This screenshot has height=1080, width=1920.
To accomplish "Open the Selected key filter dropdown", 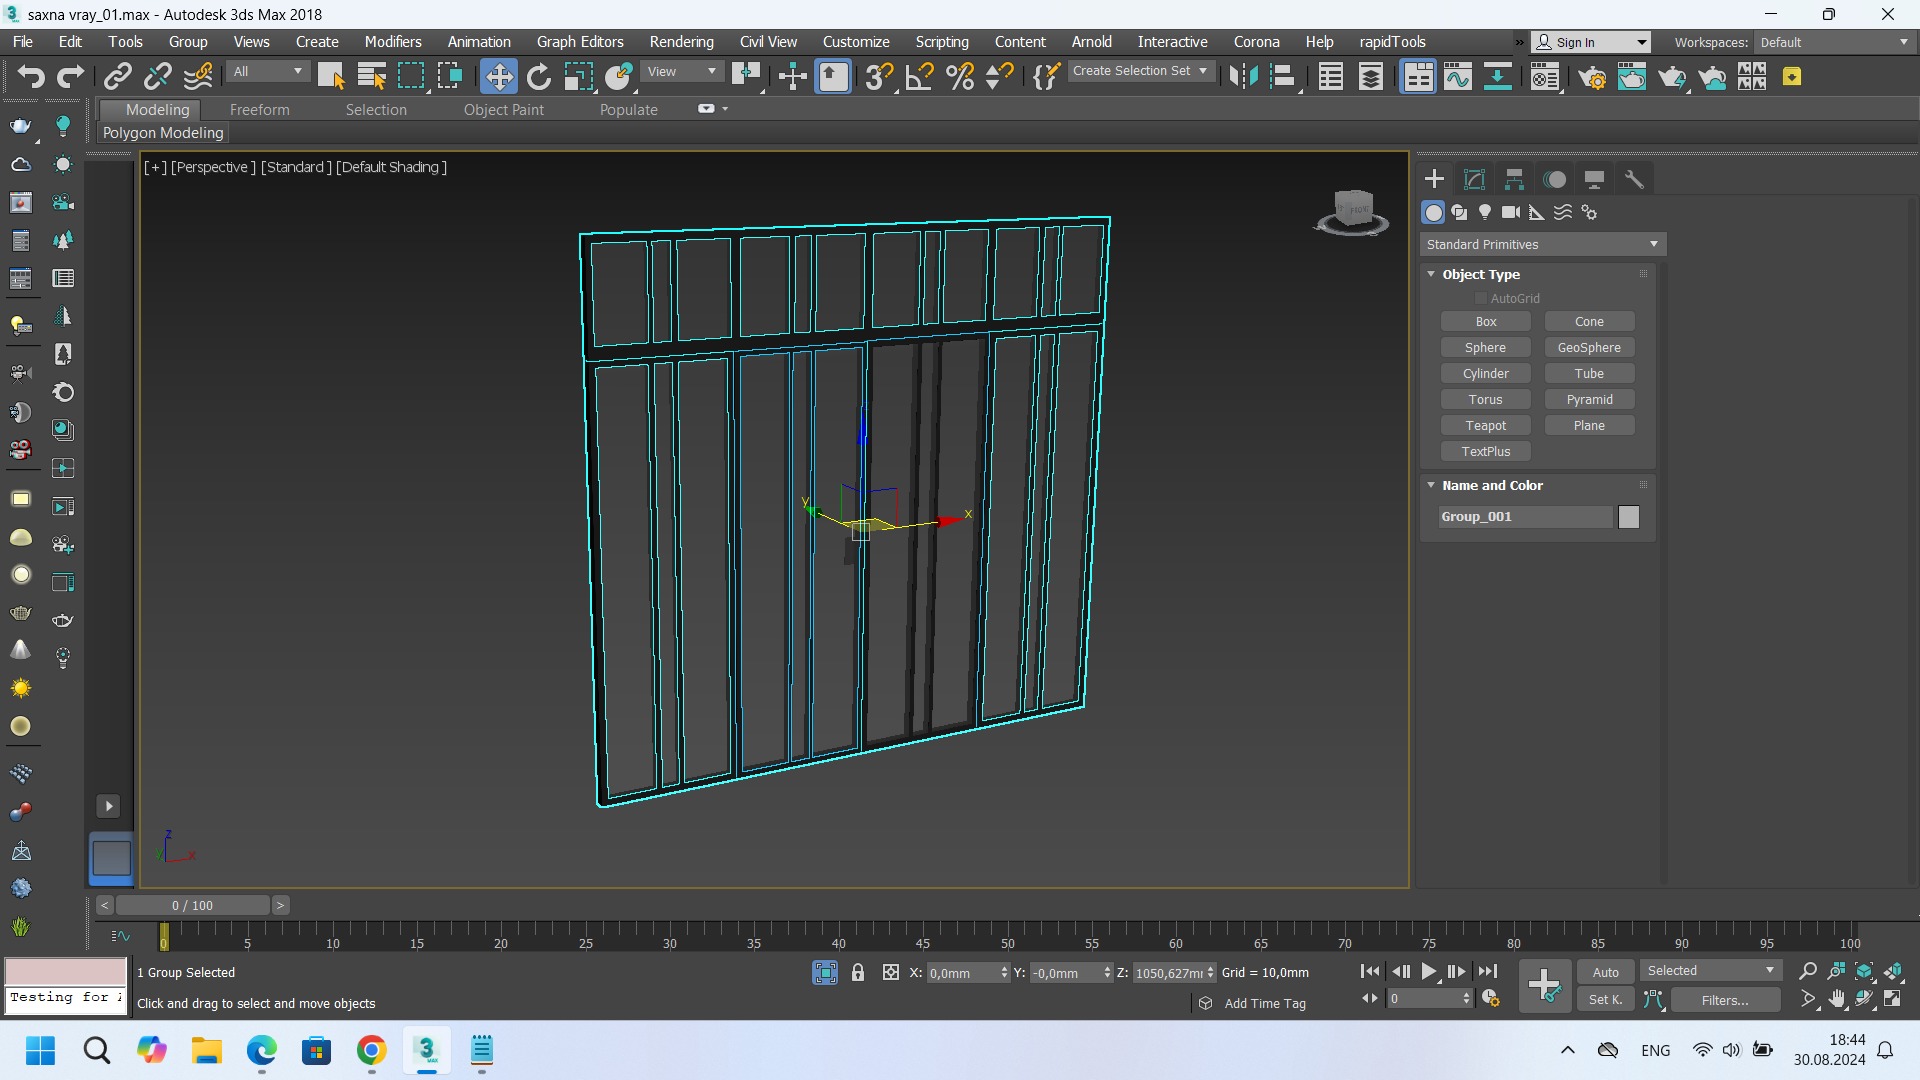I will 1710,971.
